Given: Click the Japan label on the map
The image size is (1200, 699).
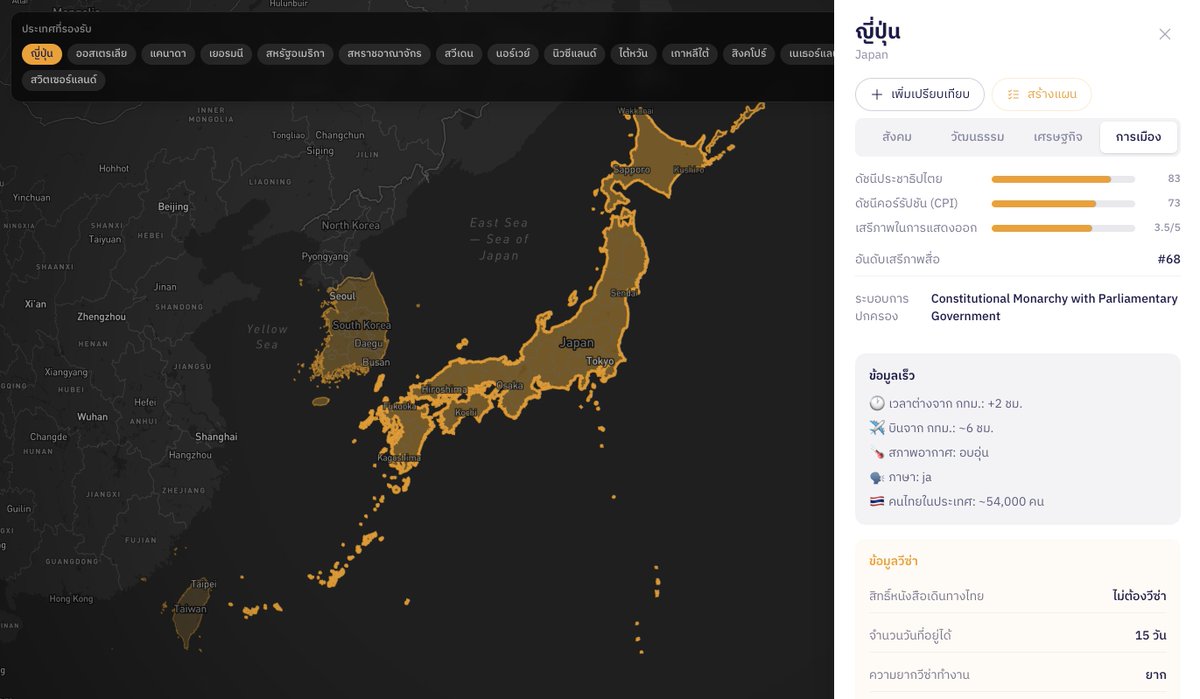Looking at the screenshot, I should [576, 343].
